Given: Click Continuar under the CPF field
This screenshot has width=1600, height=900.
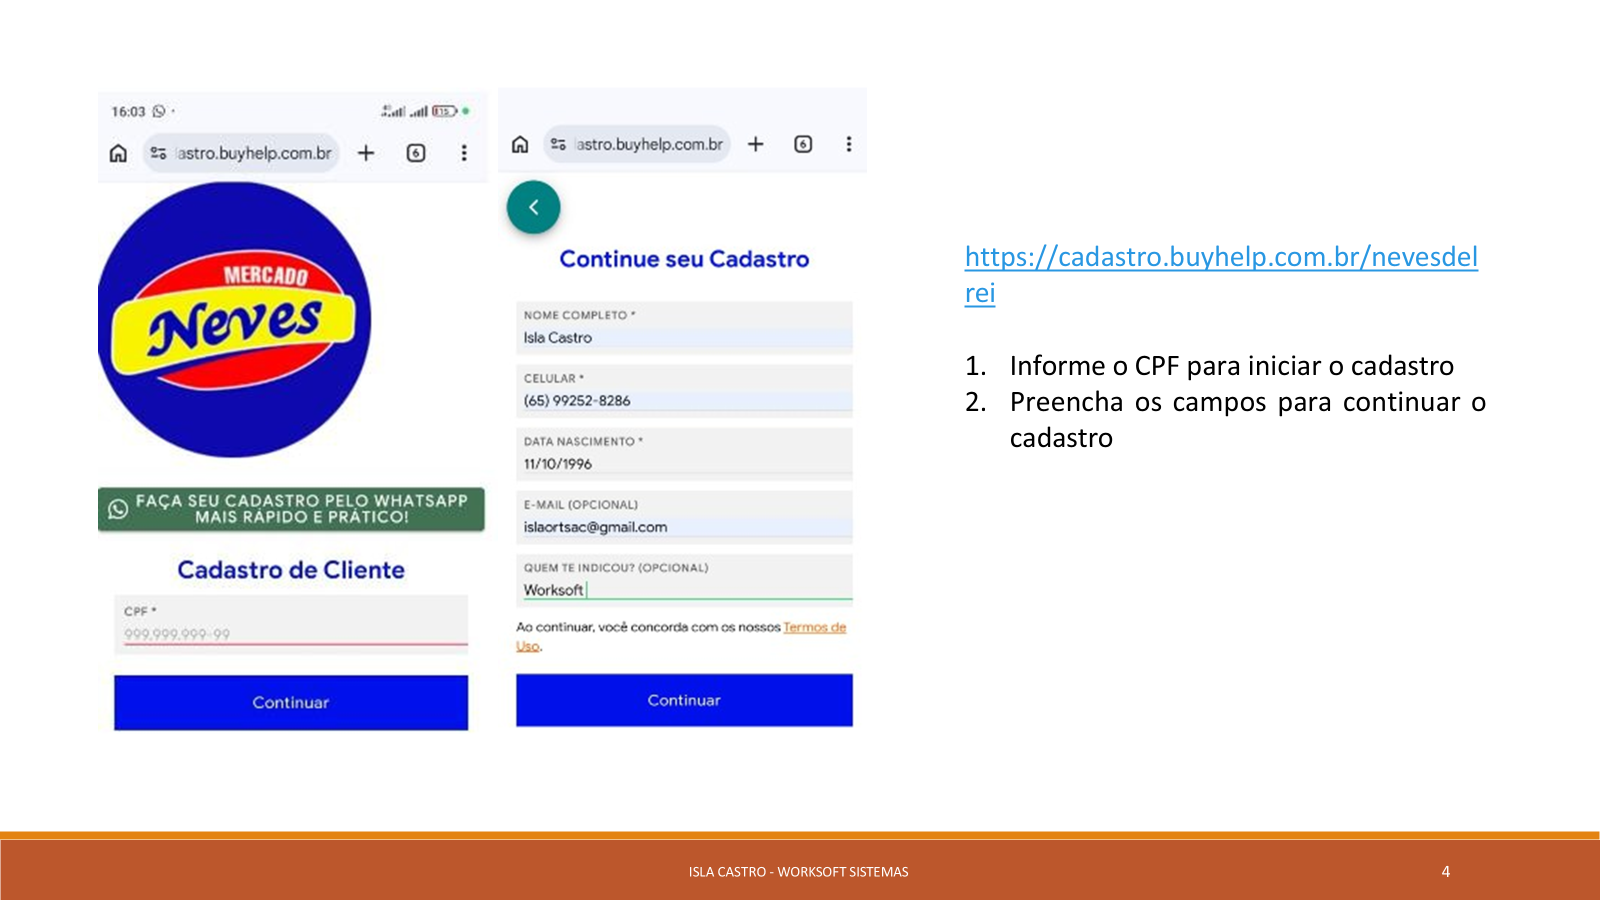Looking at the screenshot, I should (x=291, y=702).
